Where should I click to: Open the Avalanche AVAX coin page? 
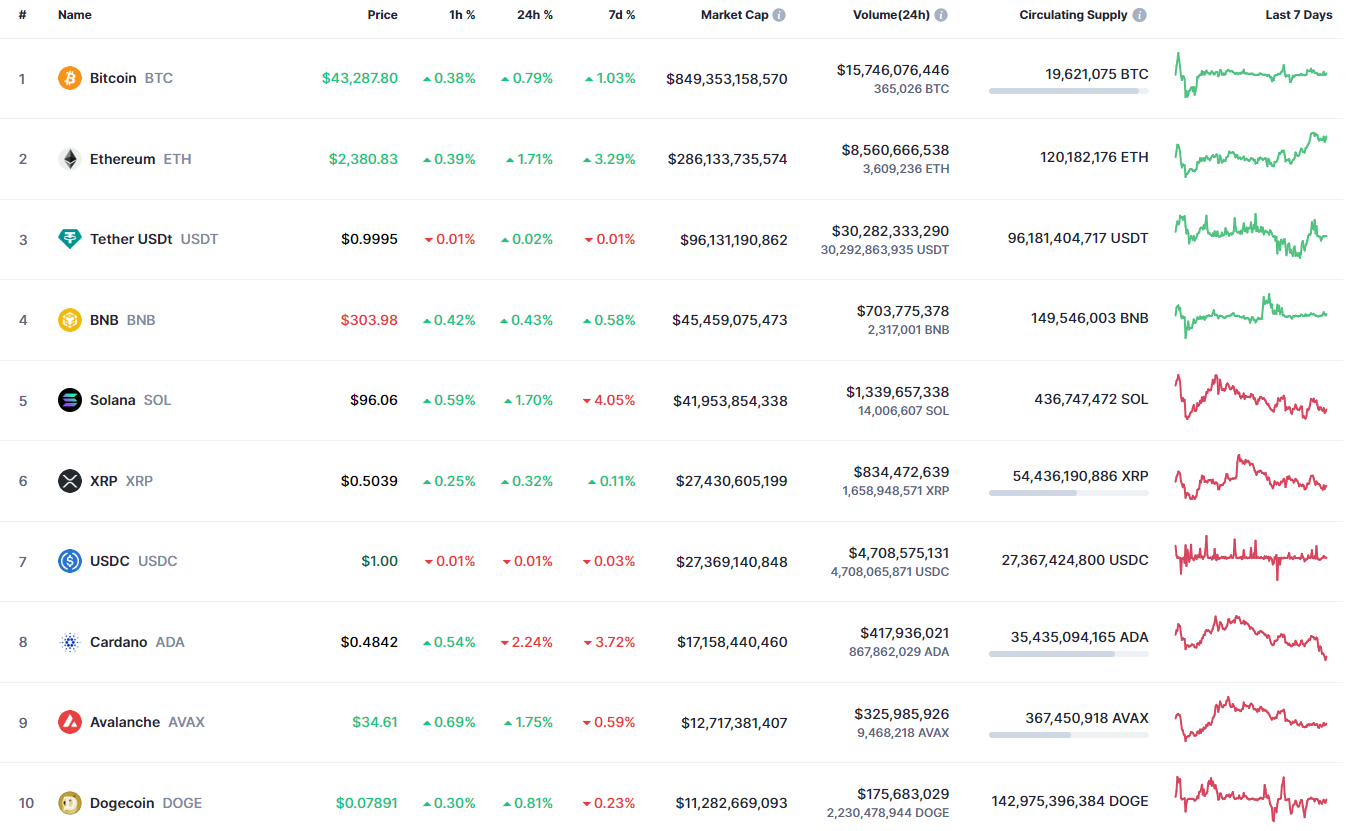click(x=125, y=722)
